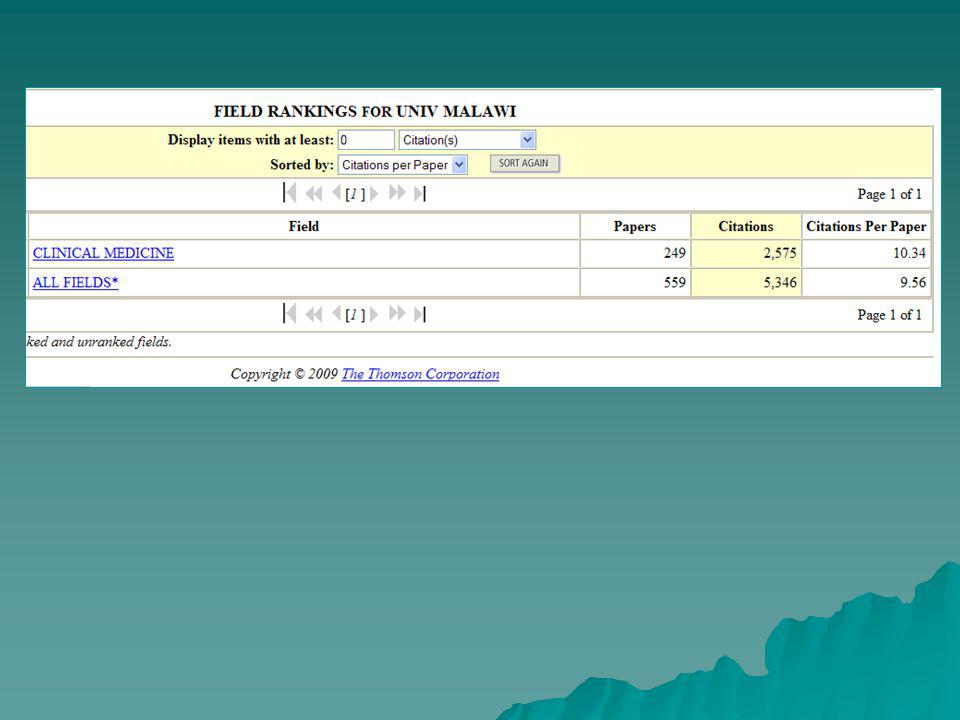The width and height of the screenshot is (960, 720).
Task: Open the Citations per Paper sort dropdown
Action: [x=402, y=165]
